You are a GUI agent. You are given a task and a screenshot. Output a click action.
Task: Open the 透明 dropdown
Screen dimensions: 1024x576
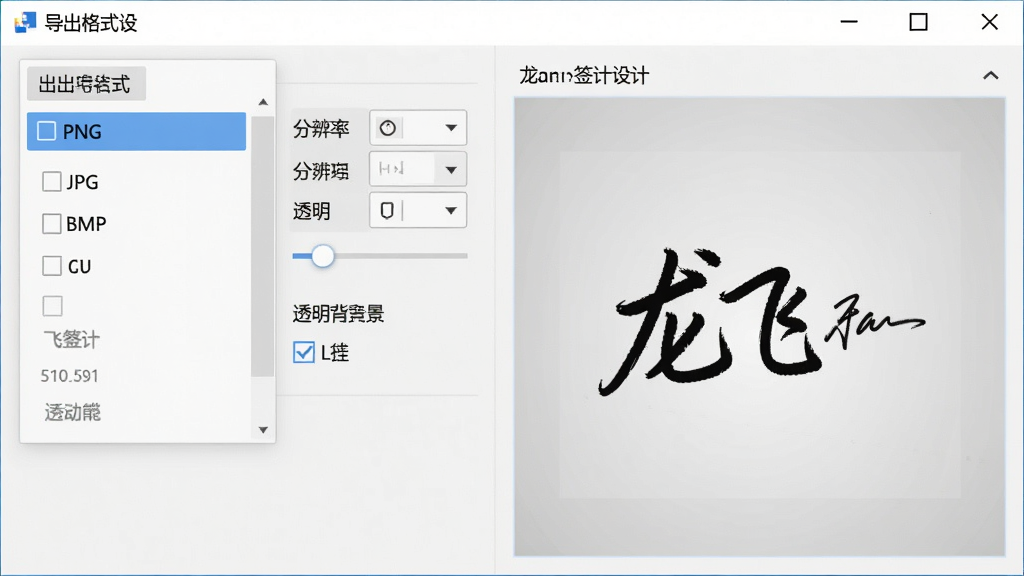[x=418, y=210]
